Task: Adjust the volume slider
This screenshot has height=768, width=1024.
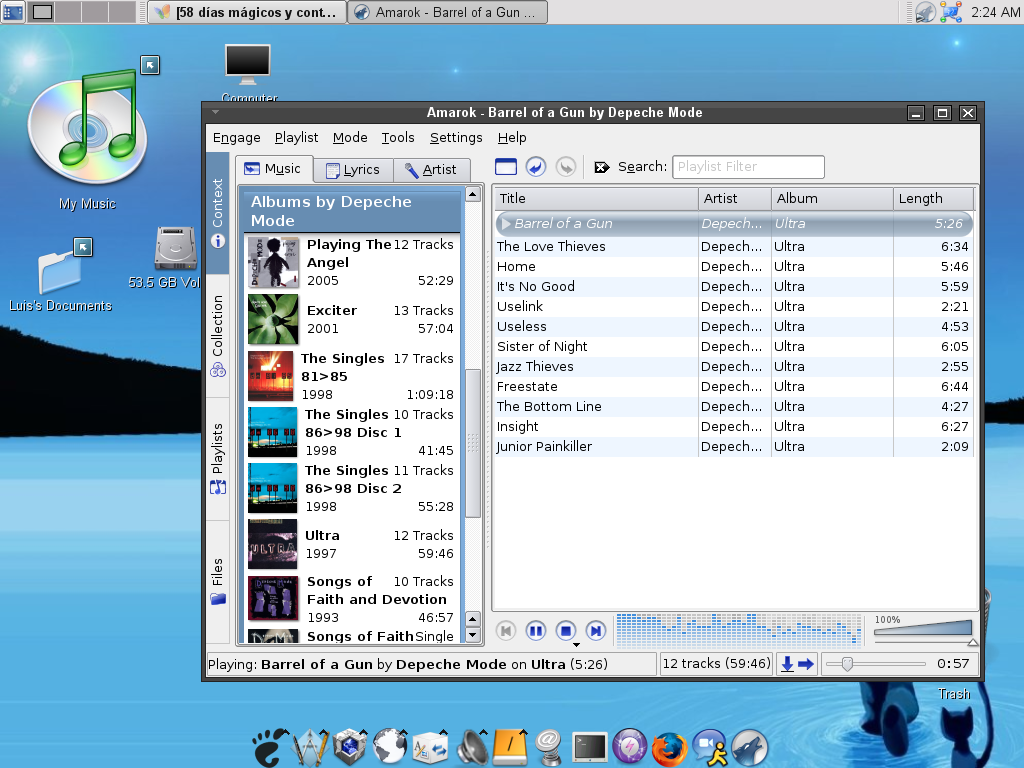Action: click(923, 630)
